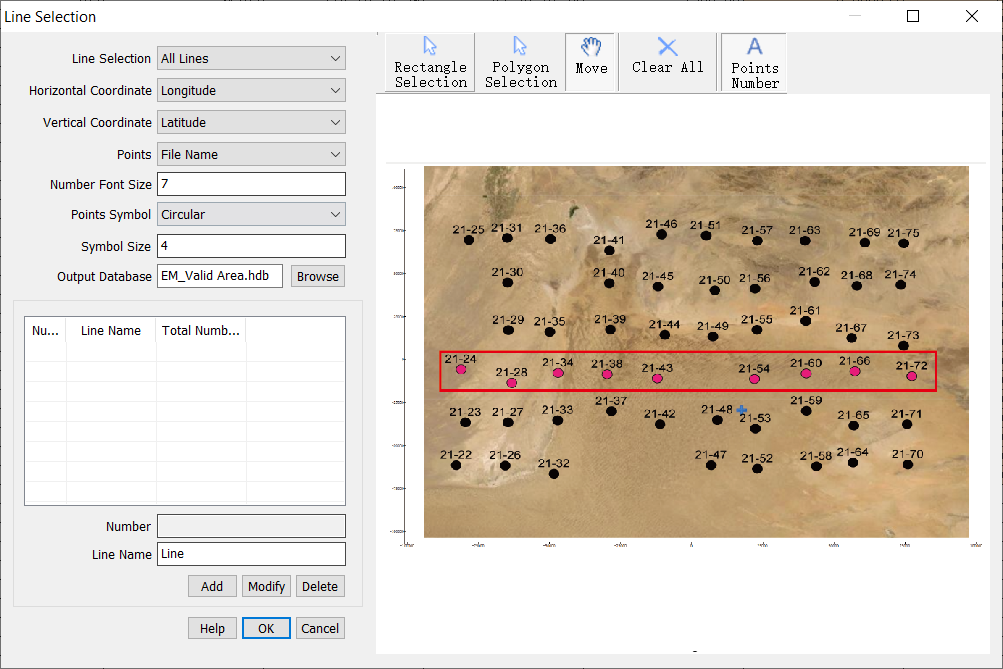Click the black point 21-59
1003x669 pixels.
pos(807,411)
